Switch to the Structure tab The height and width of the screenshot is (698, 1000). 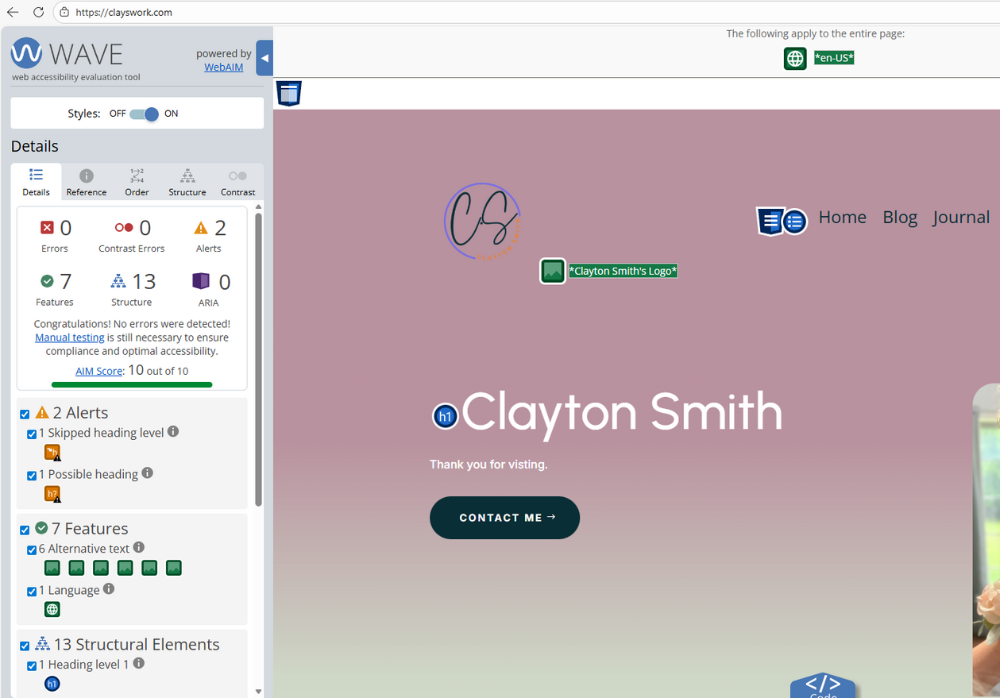(186, 180)
